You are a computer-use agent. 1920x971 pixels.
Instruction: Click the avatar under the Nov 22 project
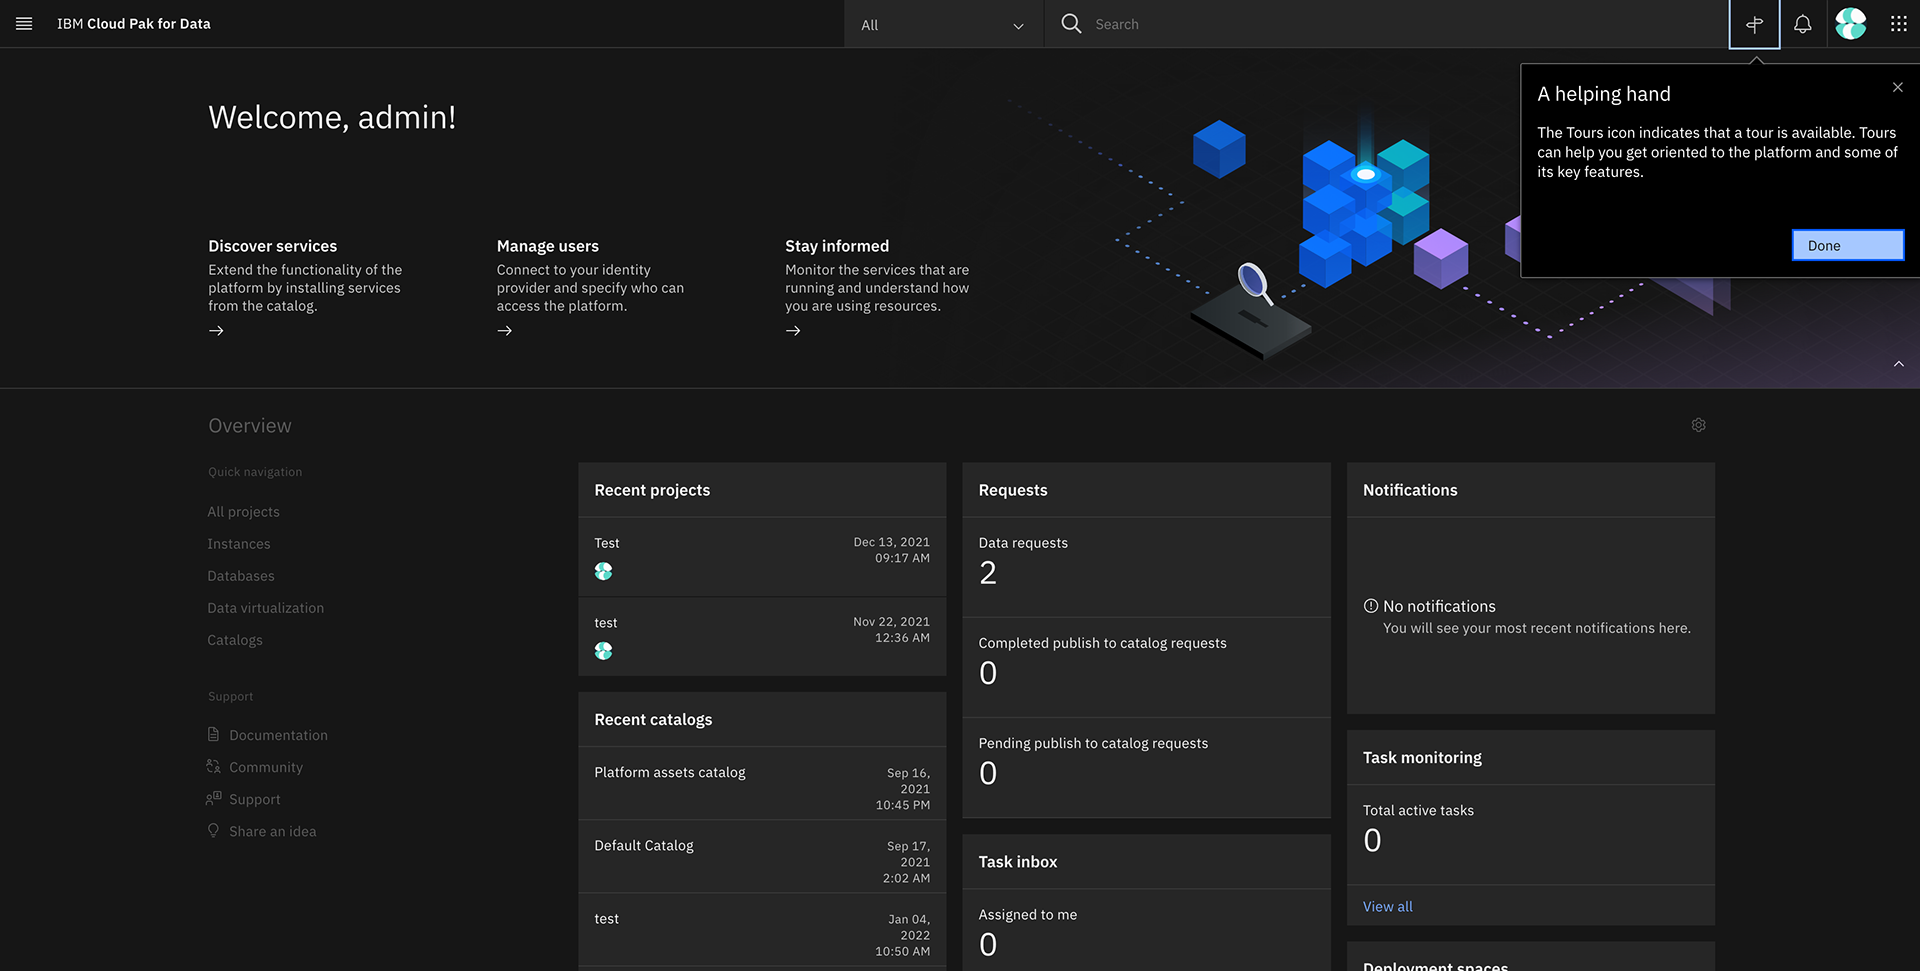[603, 651]
